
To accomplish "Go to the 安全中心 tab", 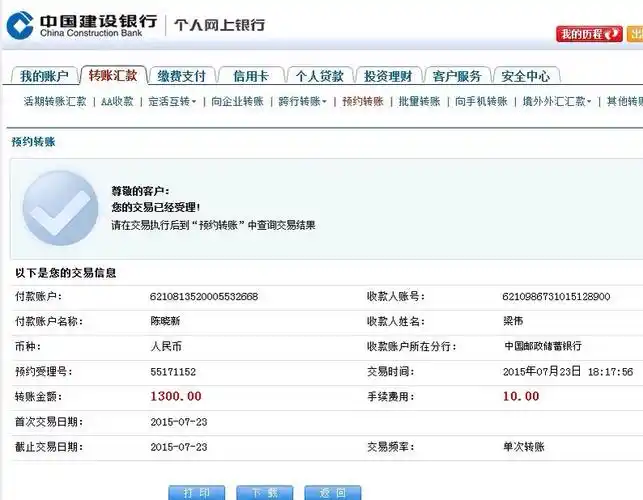I will tap(526, 76).
